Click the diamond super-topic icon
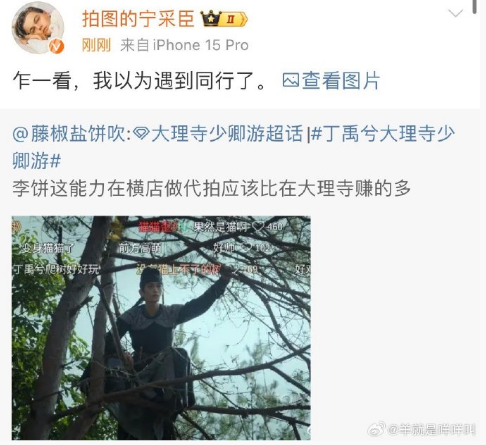486x445 pixels. pyautogui.click(x=141, y=134)
